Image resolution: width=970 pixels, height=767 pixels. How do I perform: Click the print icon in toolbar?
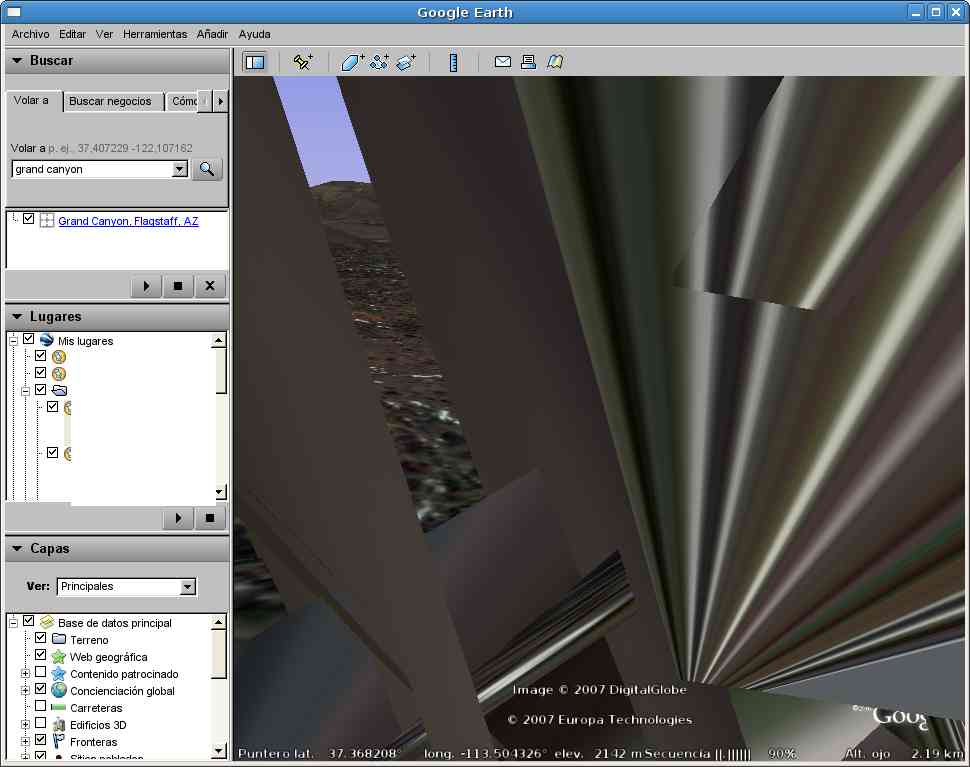coord(529,62)
